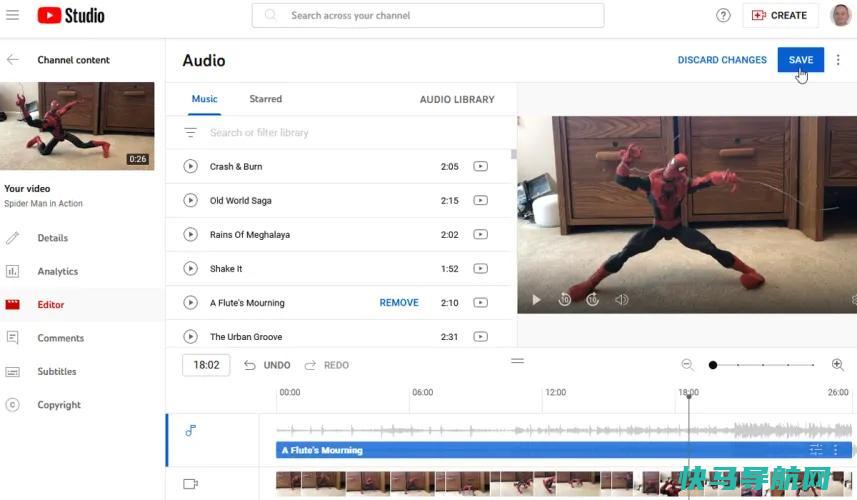Zoom out the timeline
The height and width of the screenshot is (500, 857).
688,364
